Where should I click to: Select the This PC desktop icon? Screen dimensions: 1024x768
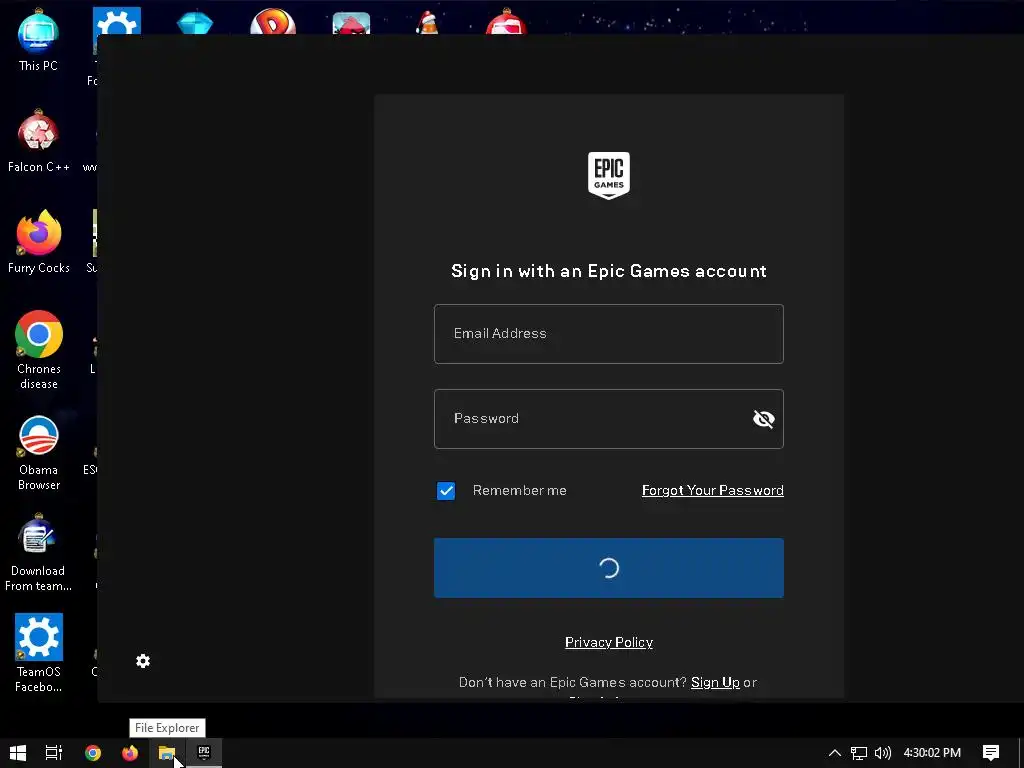pos(39,40)
